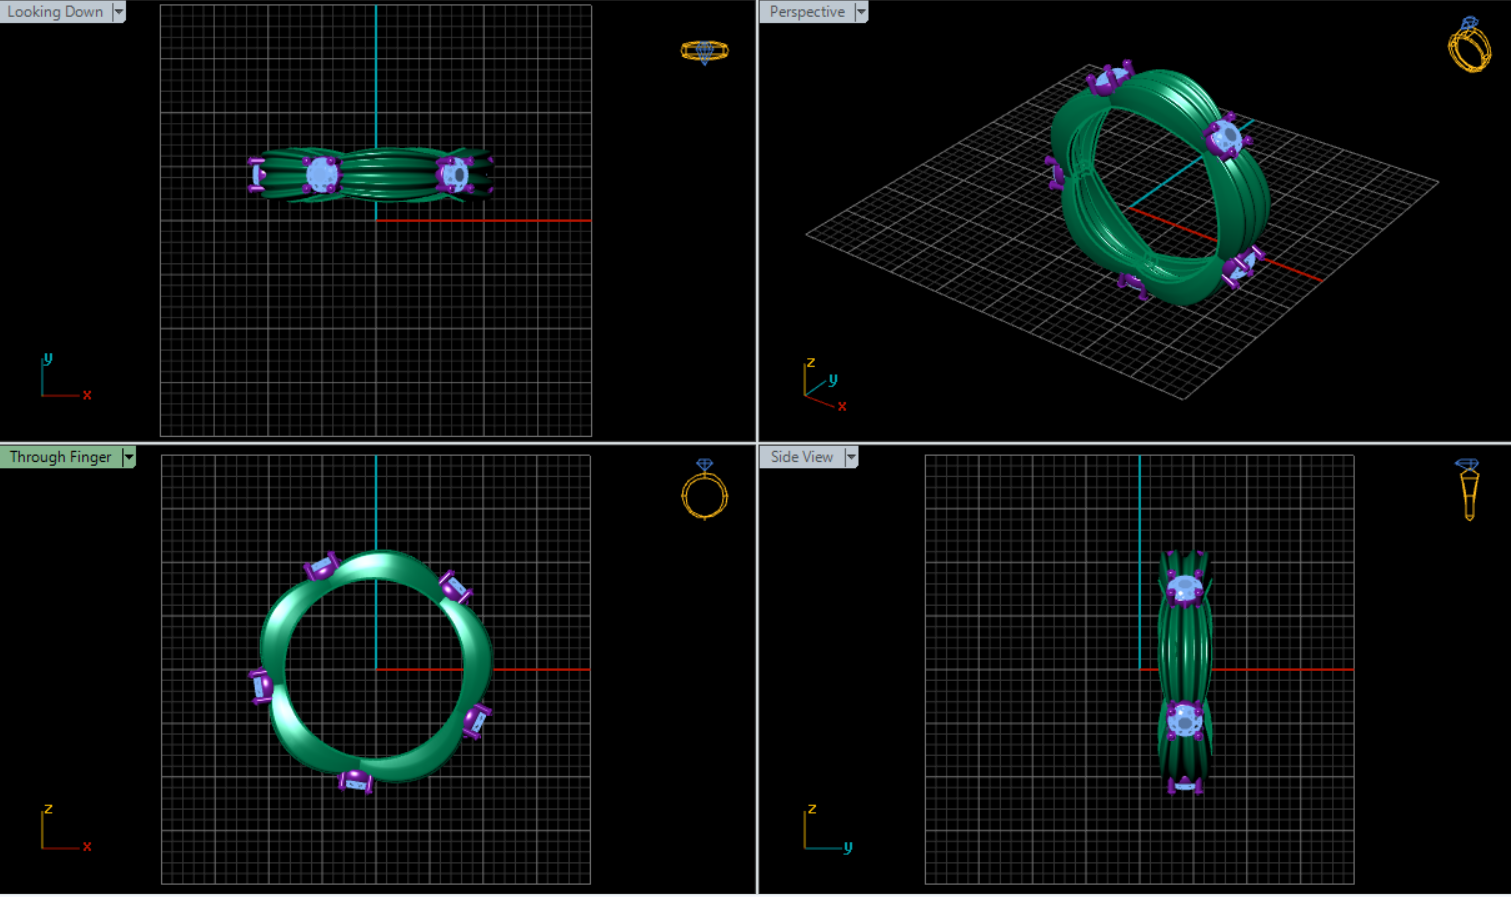Open the Through Finger dropdown arrow
Viewport: 1511px width, 897px height.
coord(128,457)
